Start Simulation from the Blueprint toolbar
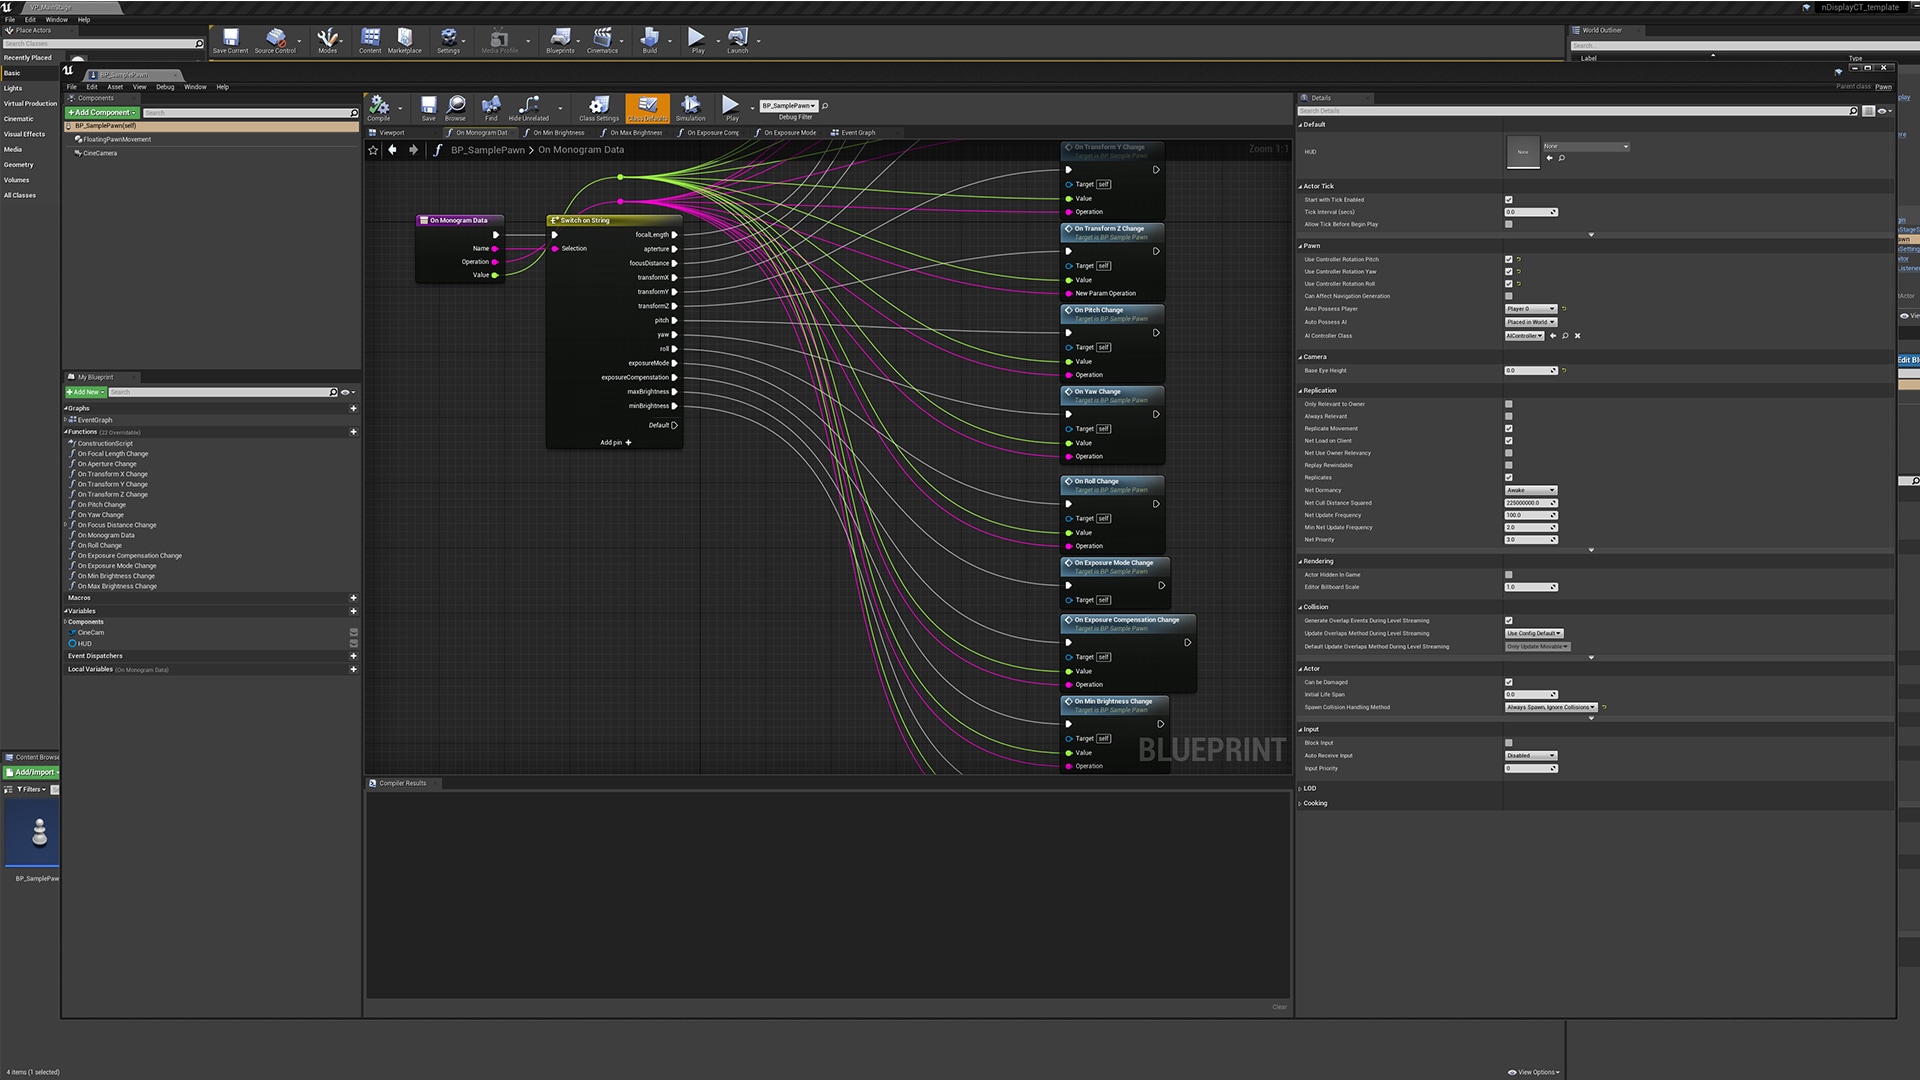The height and width of the screenshot is (1080, 1920). coord(690,108)
